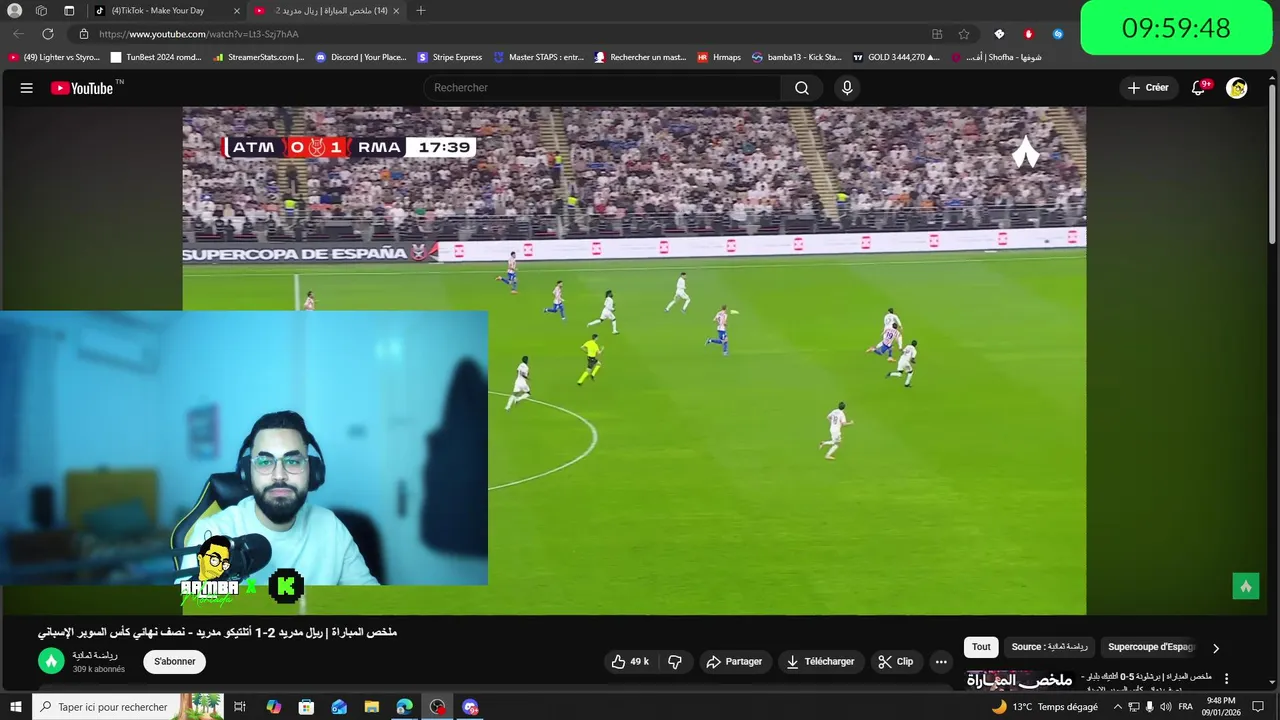
Task: Open the Rechercher un mast... bookmark
Action: (x=640, y=57)
